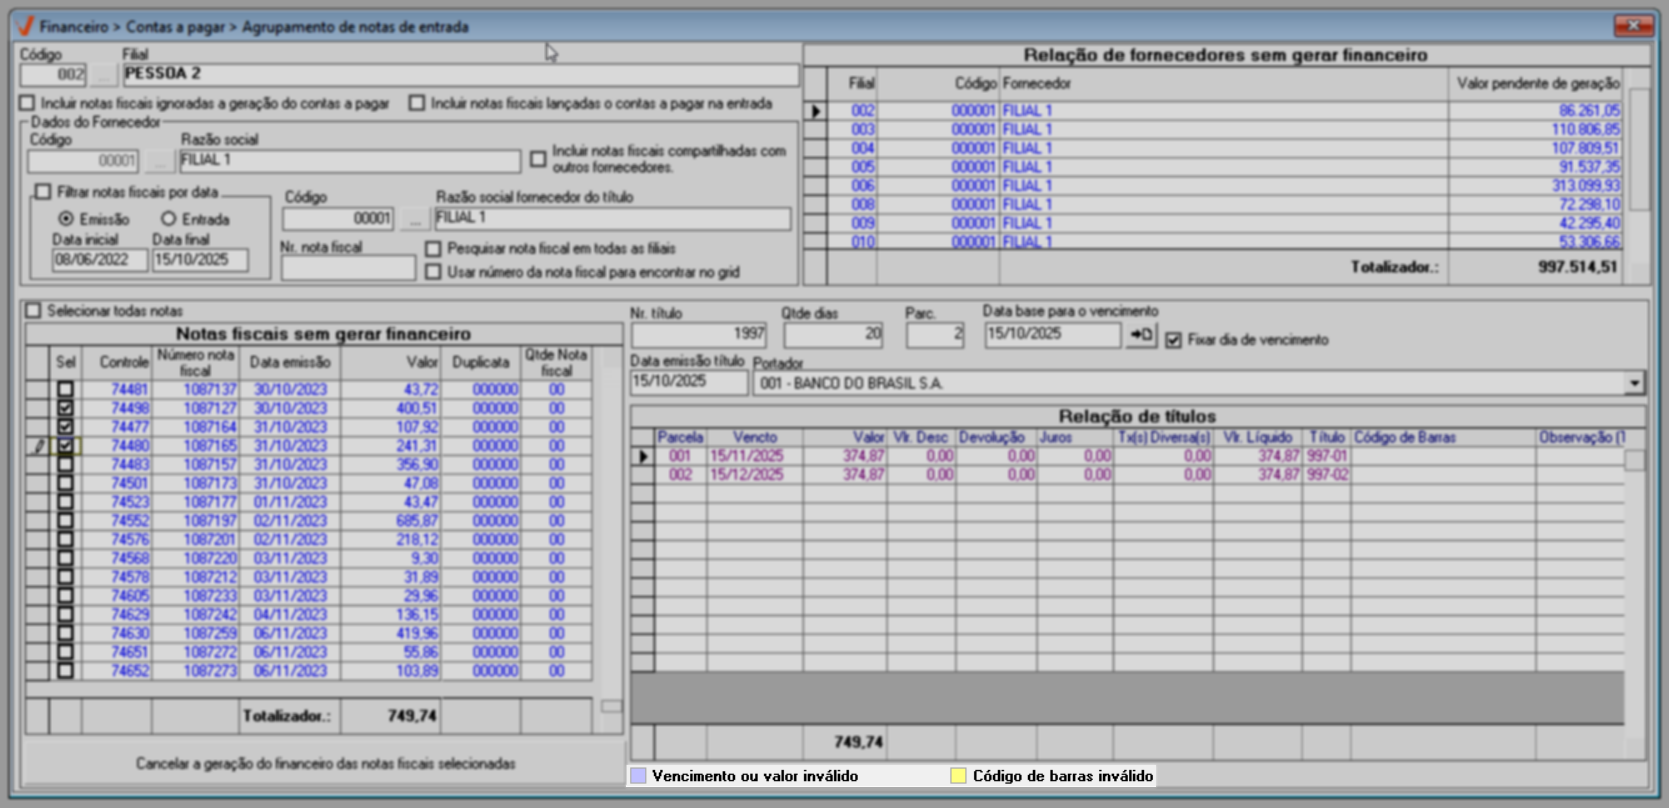Click the lookup button beside Filial code 002
The width and height of the screenshot is (1669, 808).
(102, 75)
